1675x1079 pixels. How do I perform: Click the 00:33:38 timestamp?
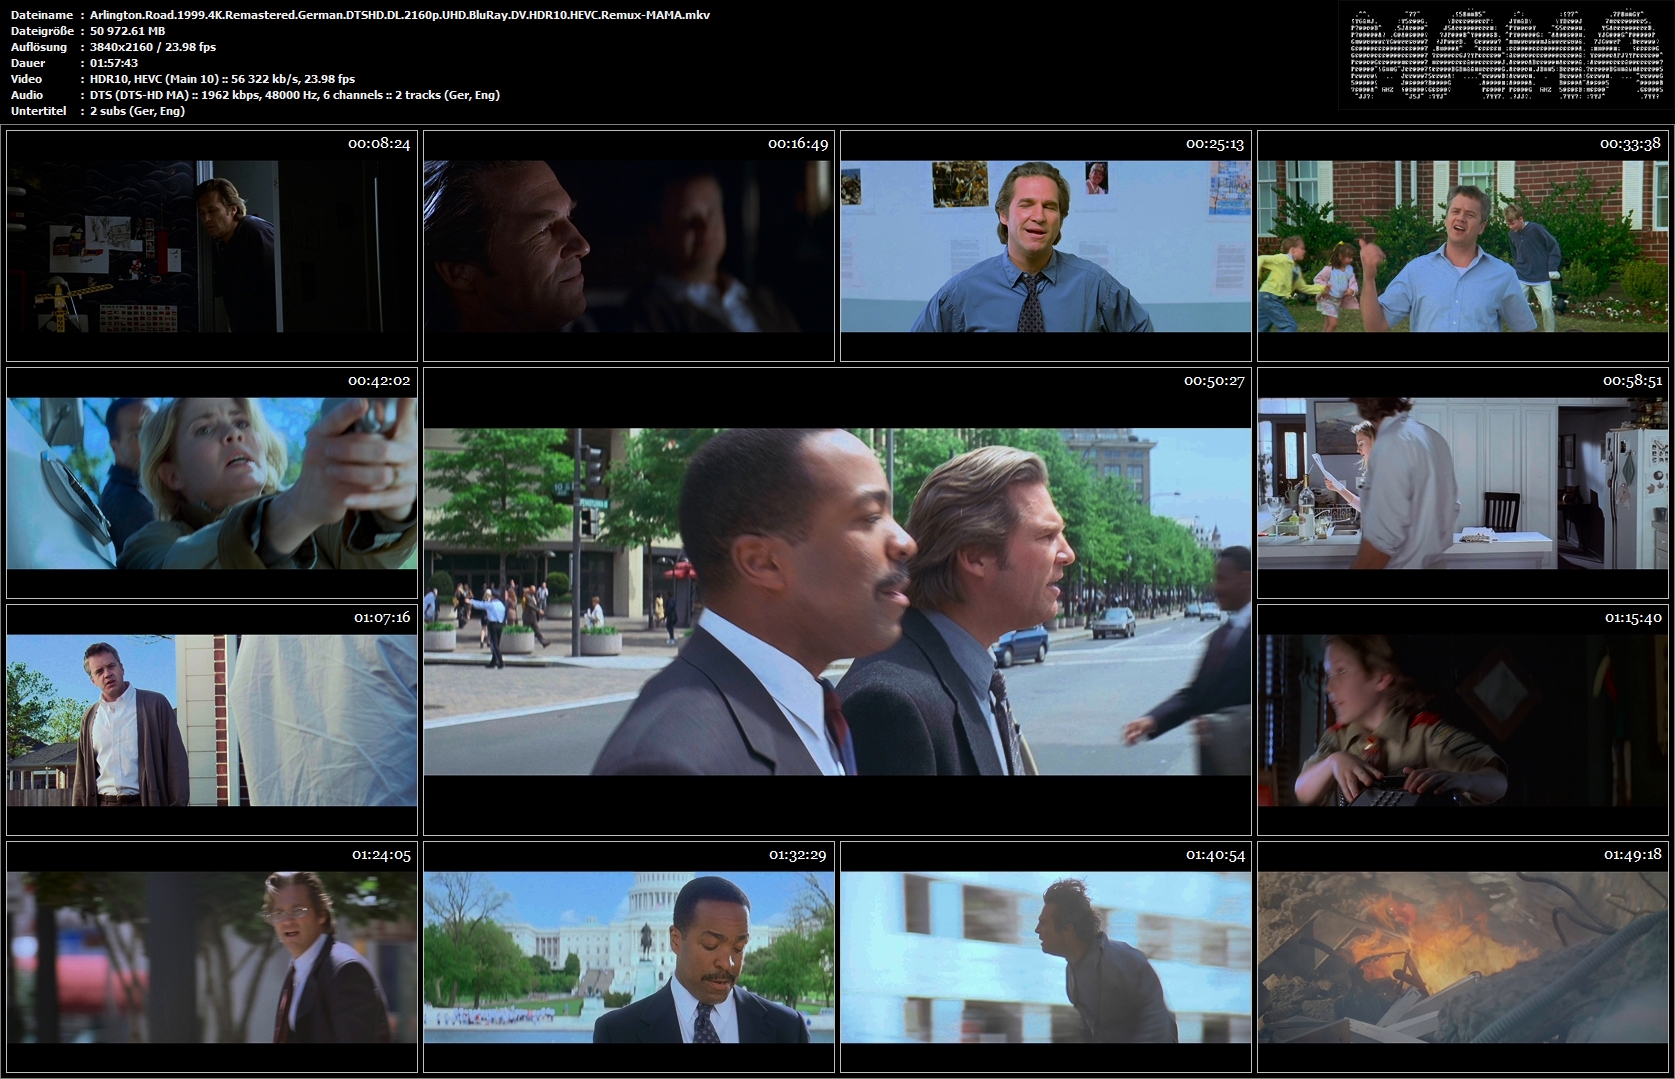click(1630, 144)
